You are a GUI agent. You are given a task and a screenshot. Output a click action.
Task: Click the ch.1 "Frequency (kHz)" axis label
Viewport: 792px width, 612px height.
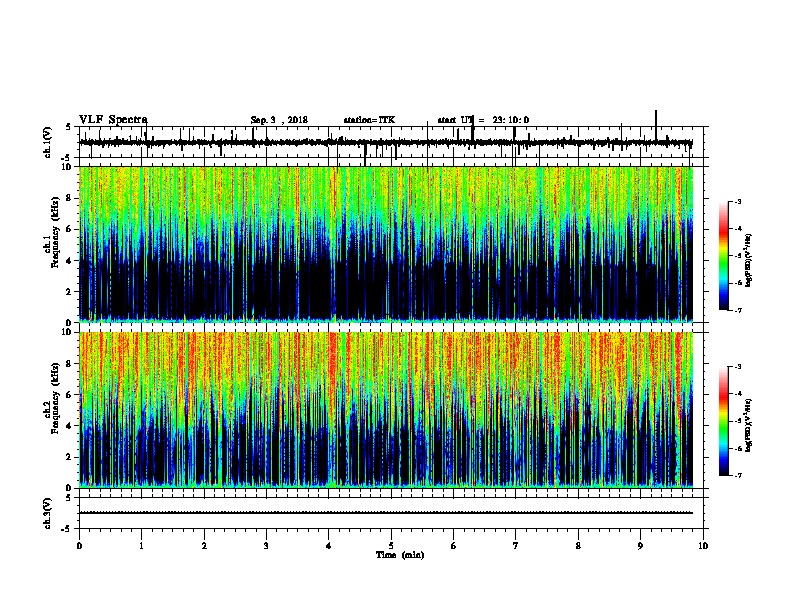(x=55, y=230)
